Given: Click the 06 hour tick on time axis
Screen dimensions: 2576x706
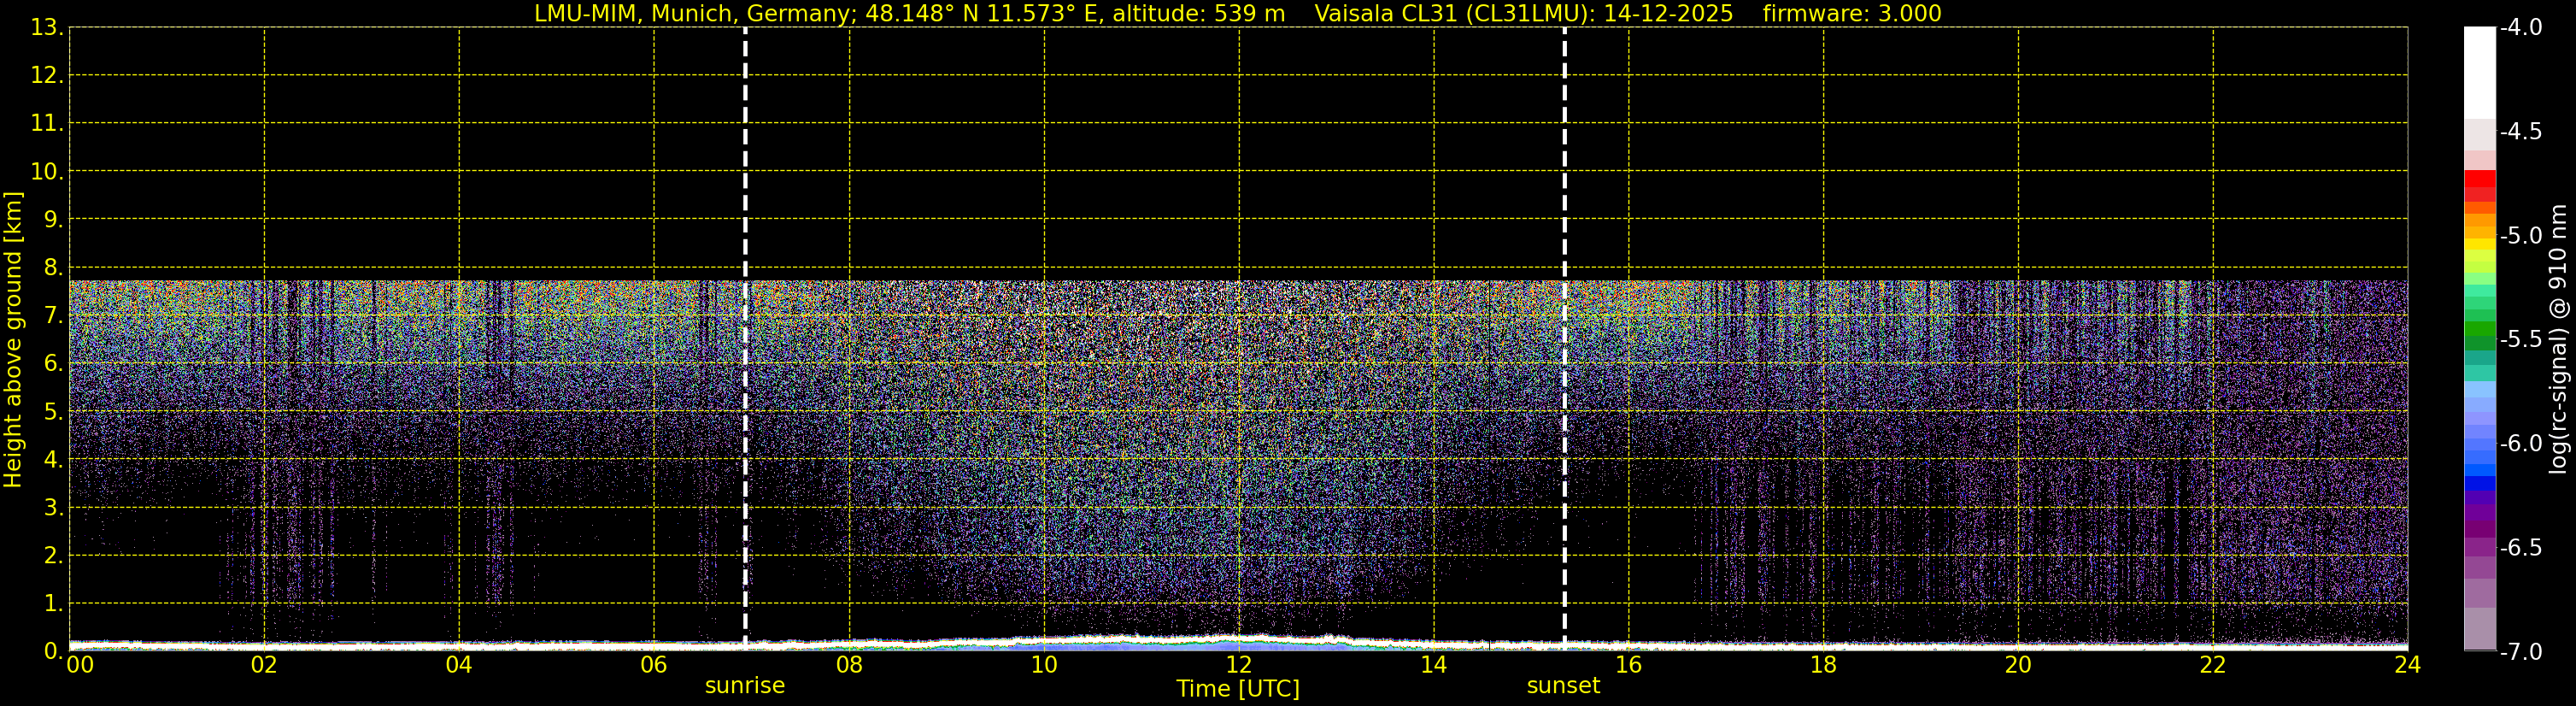Looking at the screenshot, I should coord(654,665).
